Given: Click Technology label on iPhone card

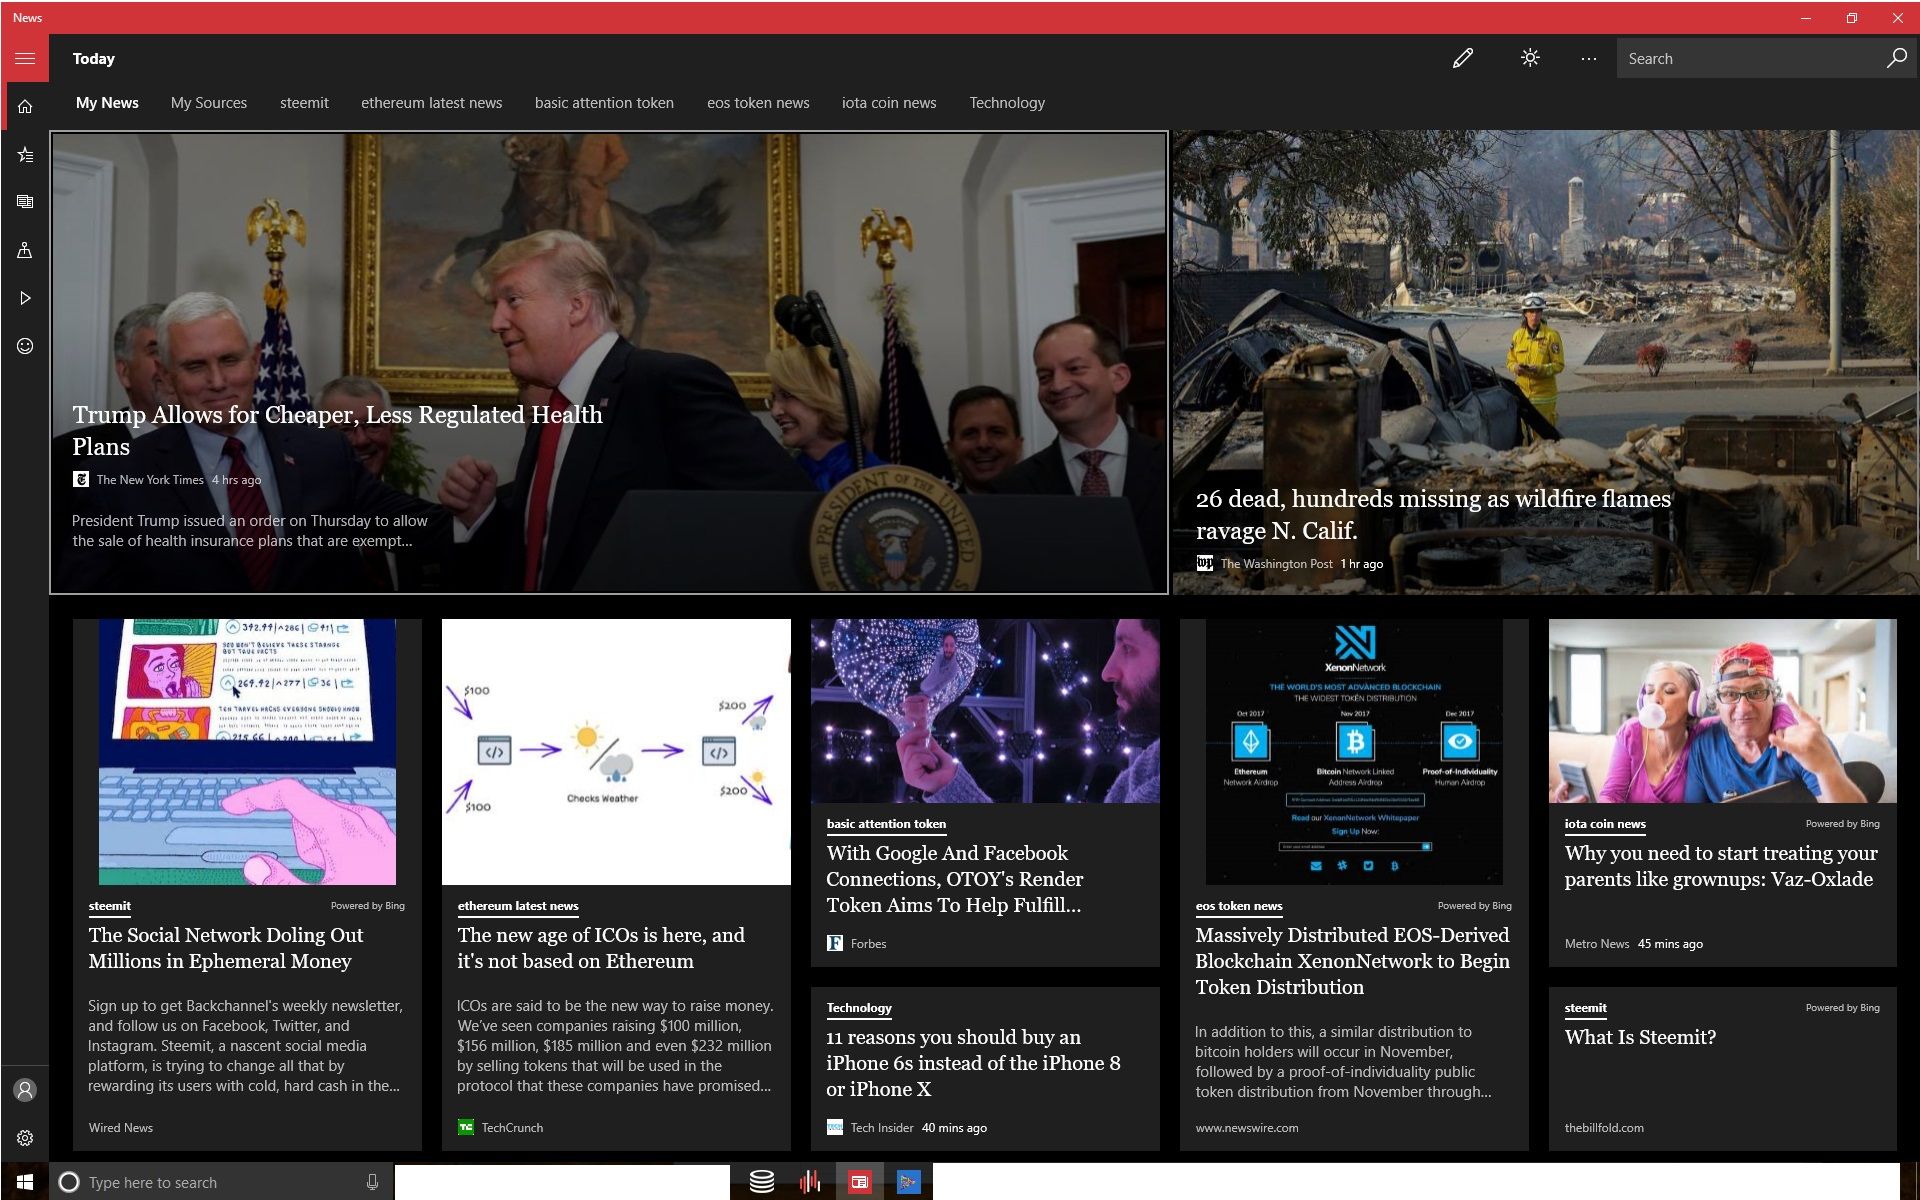Looking at the screenshot, I should coord(859,1008).
